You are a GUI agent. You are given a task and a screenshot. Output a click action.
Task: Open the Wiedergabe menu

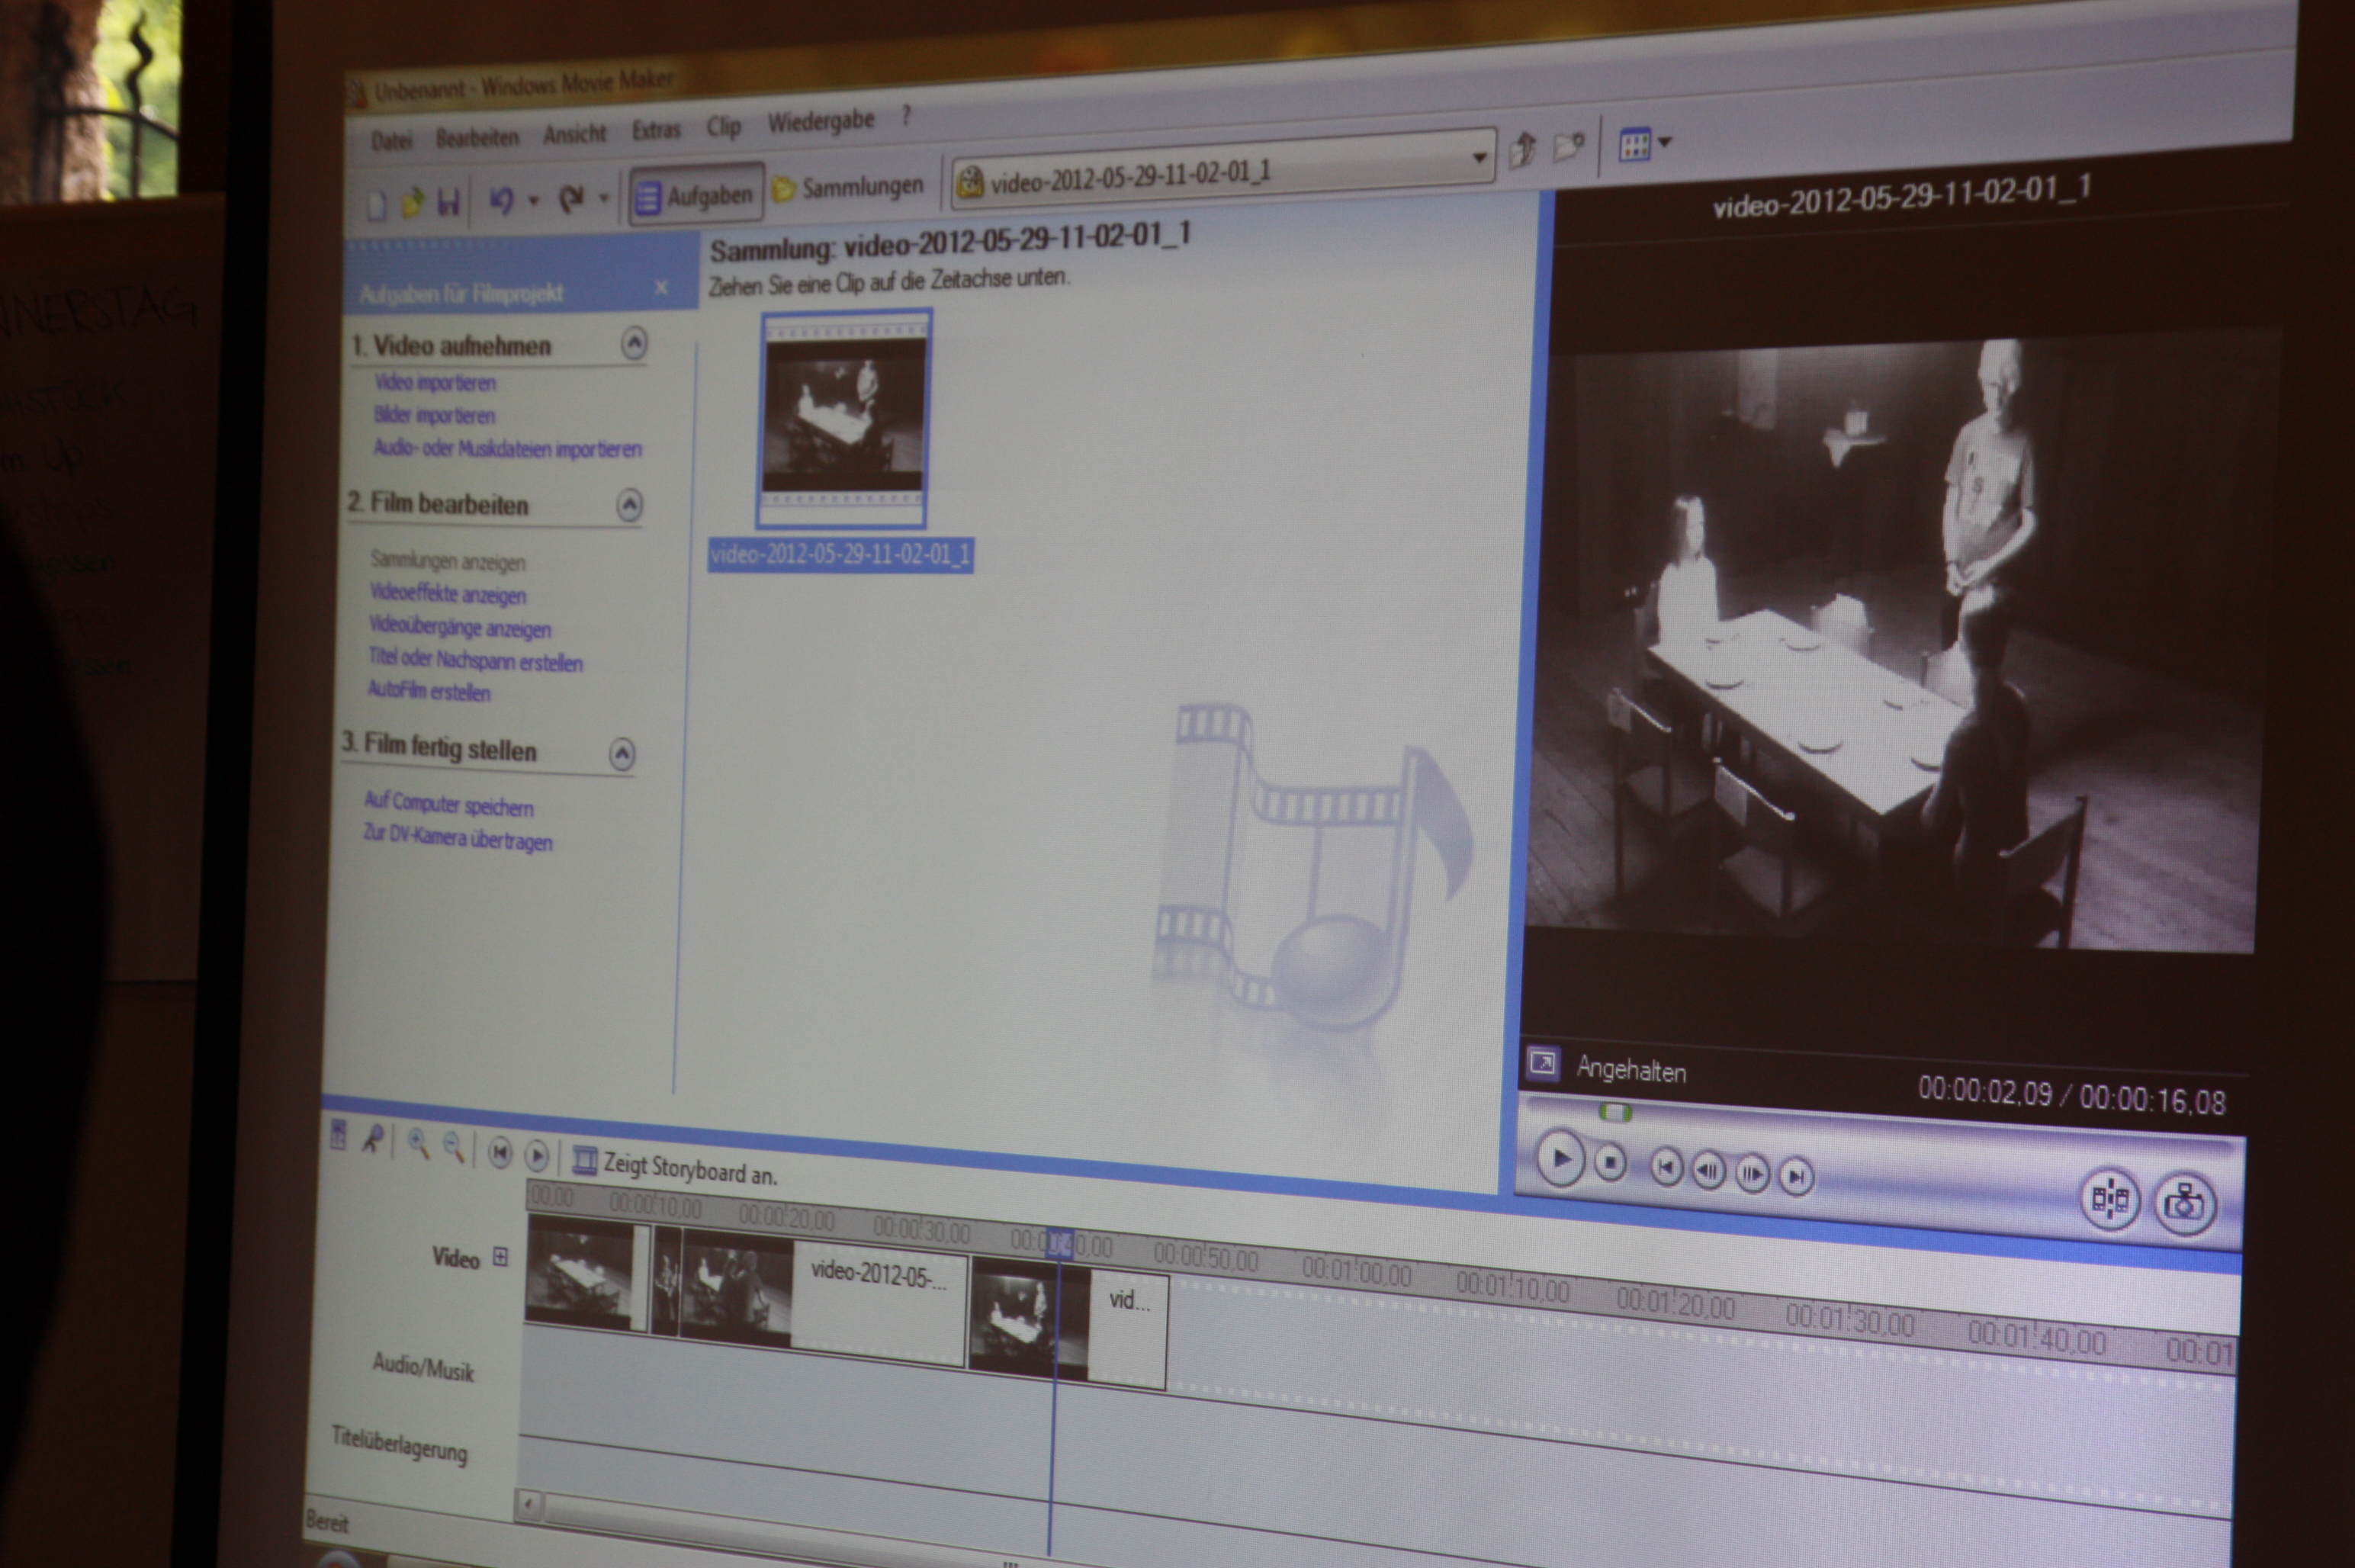click(821, 122)
